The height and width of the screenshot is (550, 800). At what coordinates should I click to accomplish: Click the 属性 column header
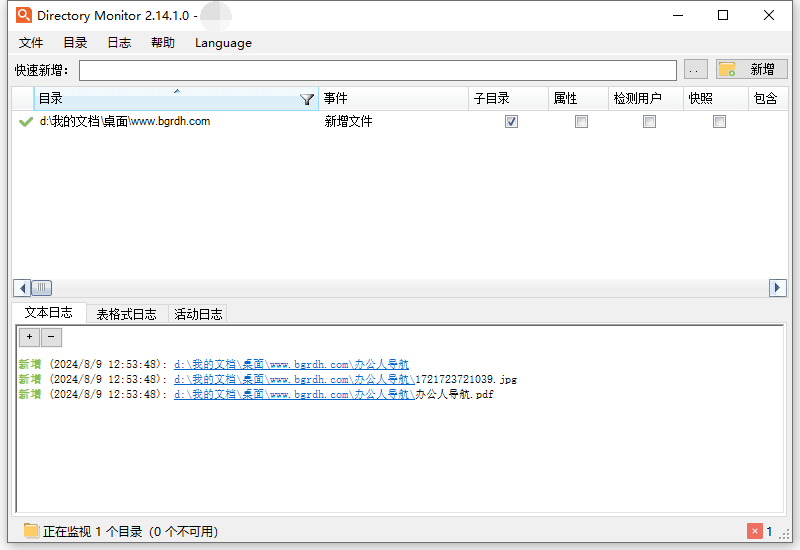click(x=579, y=98)
